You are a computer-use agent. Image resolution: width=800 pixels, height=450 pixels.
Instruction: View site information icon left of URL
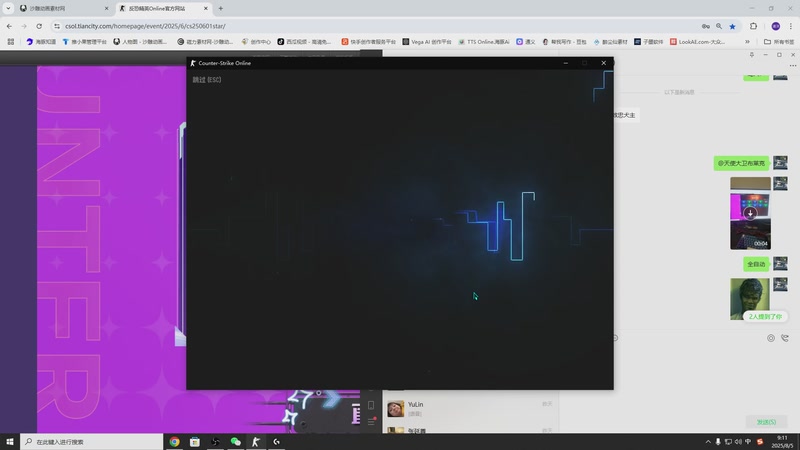coord(57,26)
